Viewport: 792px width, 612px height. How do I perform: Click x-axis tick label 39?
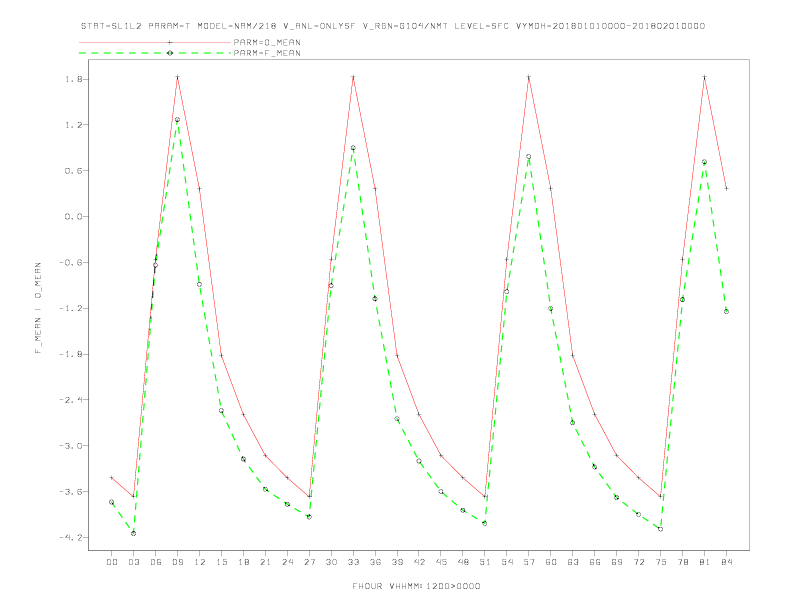click(397, 562)
